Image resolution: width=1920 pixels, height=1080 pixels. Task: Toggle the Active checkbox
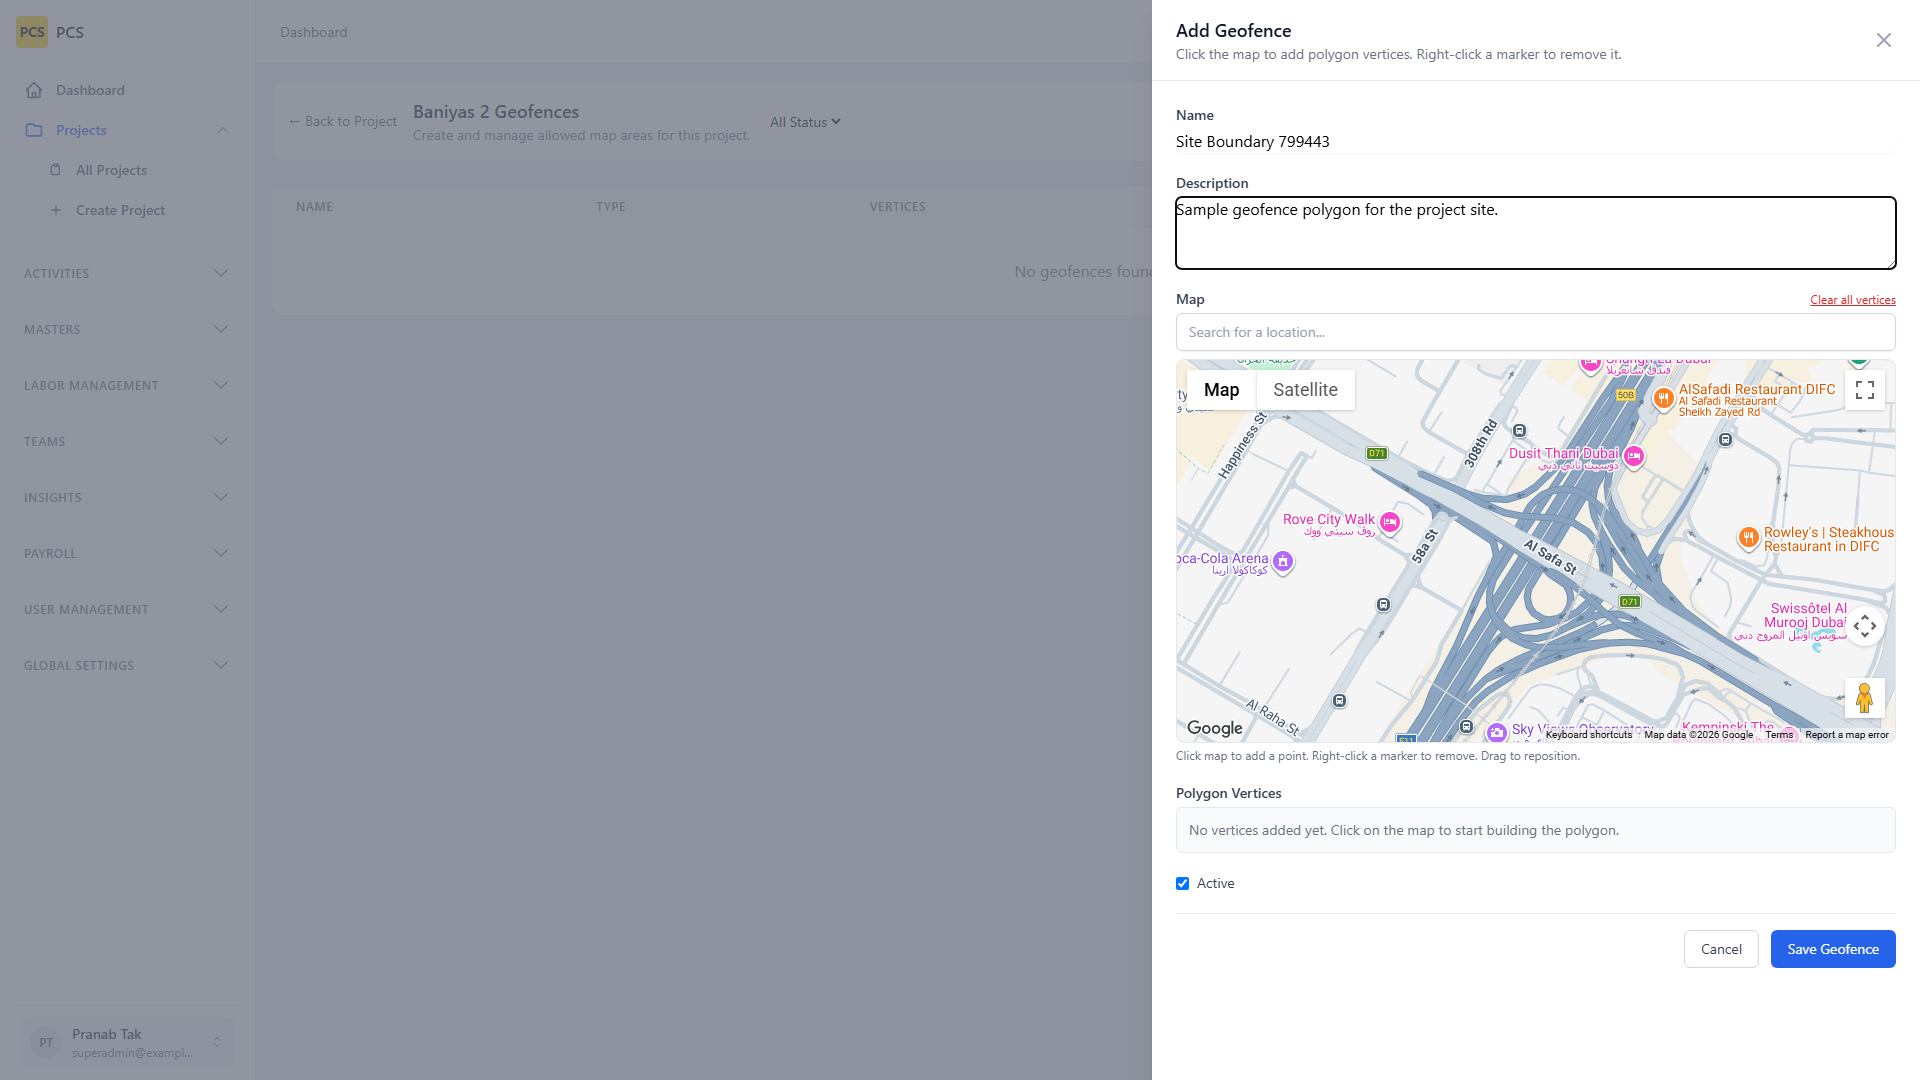[x=1183, y=883]
